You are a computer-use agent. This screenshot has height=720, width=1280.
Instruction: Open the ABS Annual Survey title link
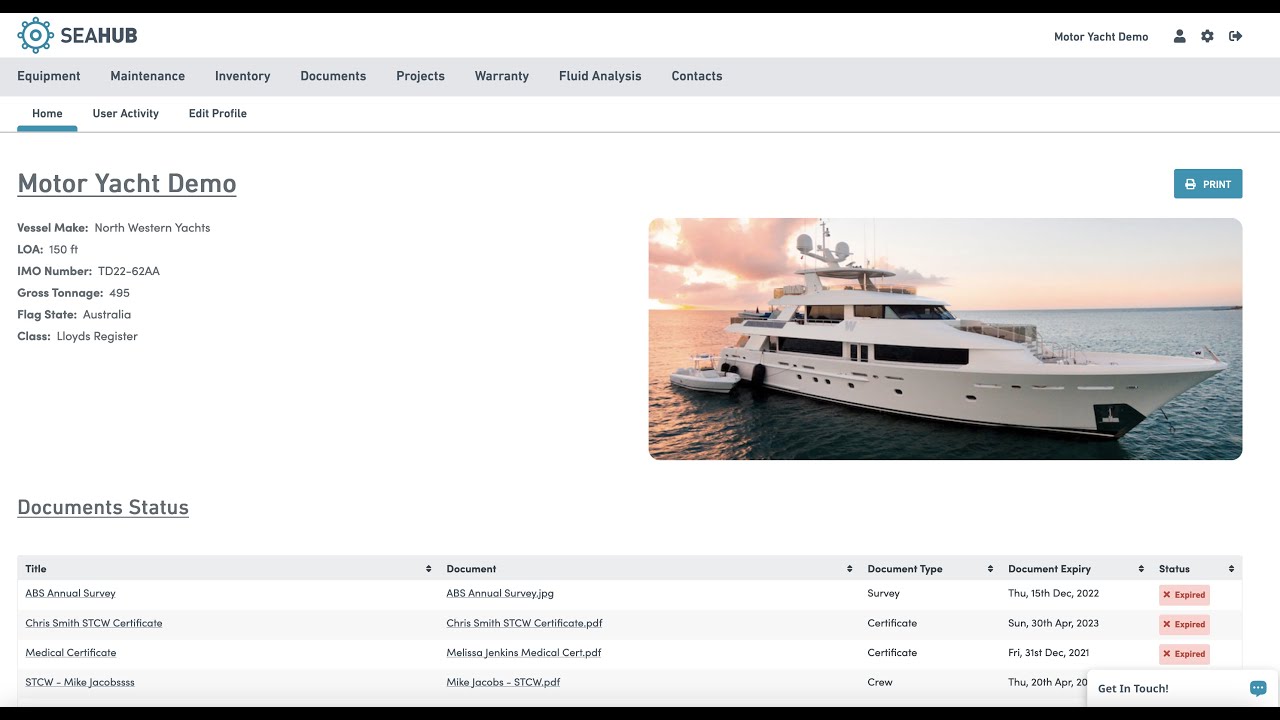70,593
